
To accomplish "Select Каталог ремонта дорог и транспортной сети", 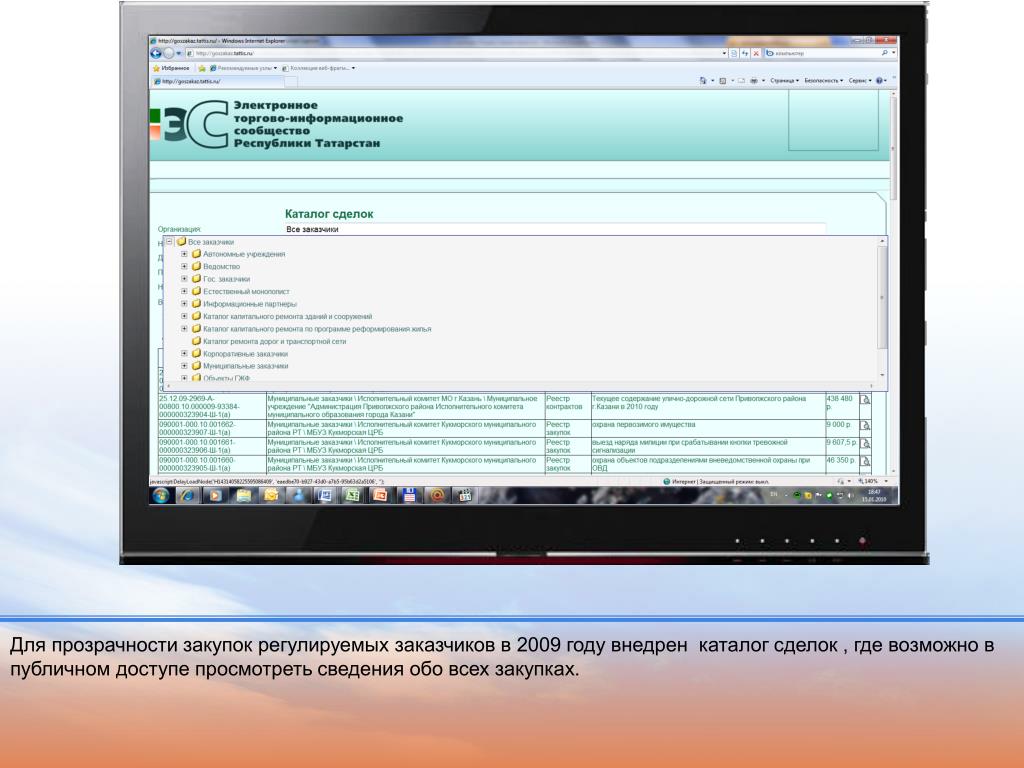I will 274,342.
